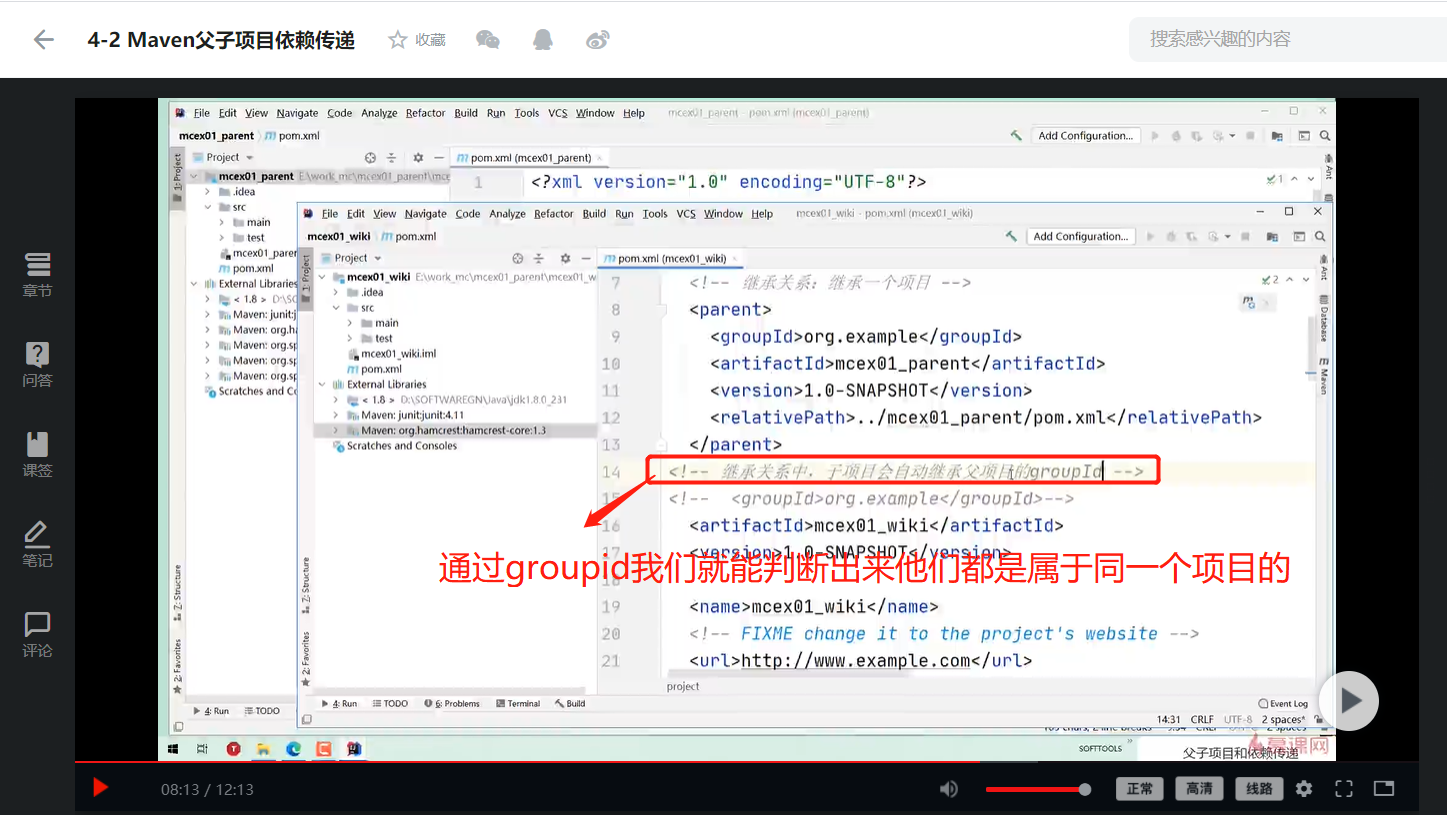Open the TODO tool window in the mcex01_wiki window

point(390,704)
